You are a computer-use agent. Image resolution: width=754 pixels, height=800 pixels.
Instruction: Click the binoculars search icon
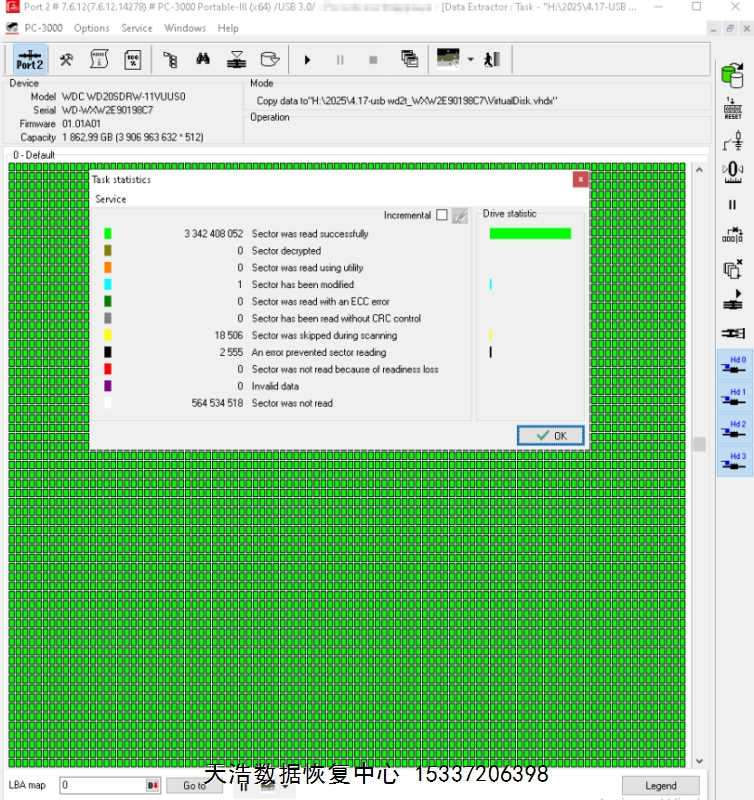pyautogui.click(x=203, y=60)
